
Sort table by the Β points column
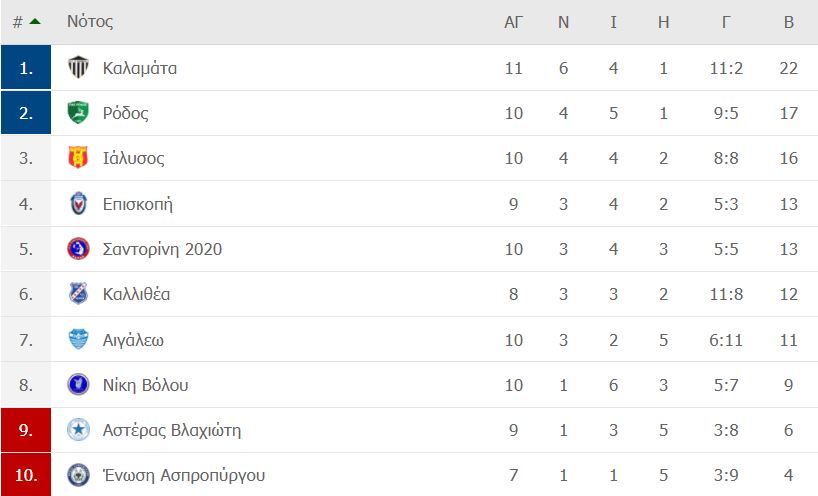click(x=789, y=22)
